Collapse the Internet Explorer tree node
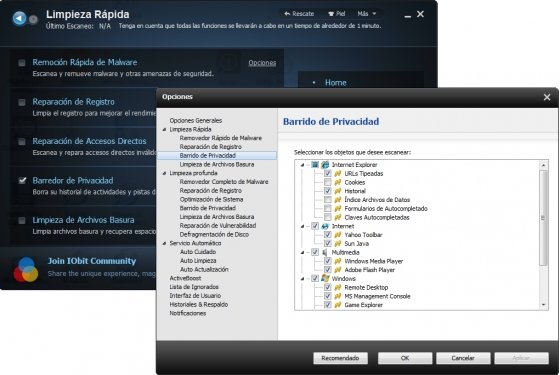The height and width of the screenshot is (375, 560). tap(302, 165)
